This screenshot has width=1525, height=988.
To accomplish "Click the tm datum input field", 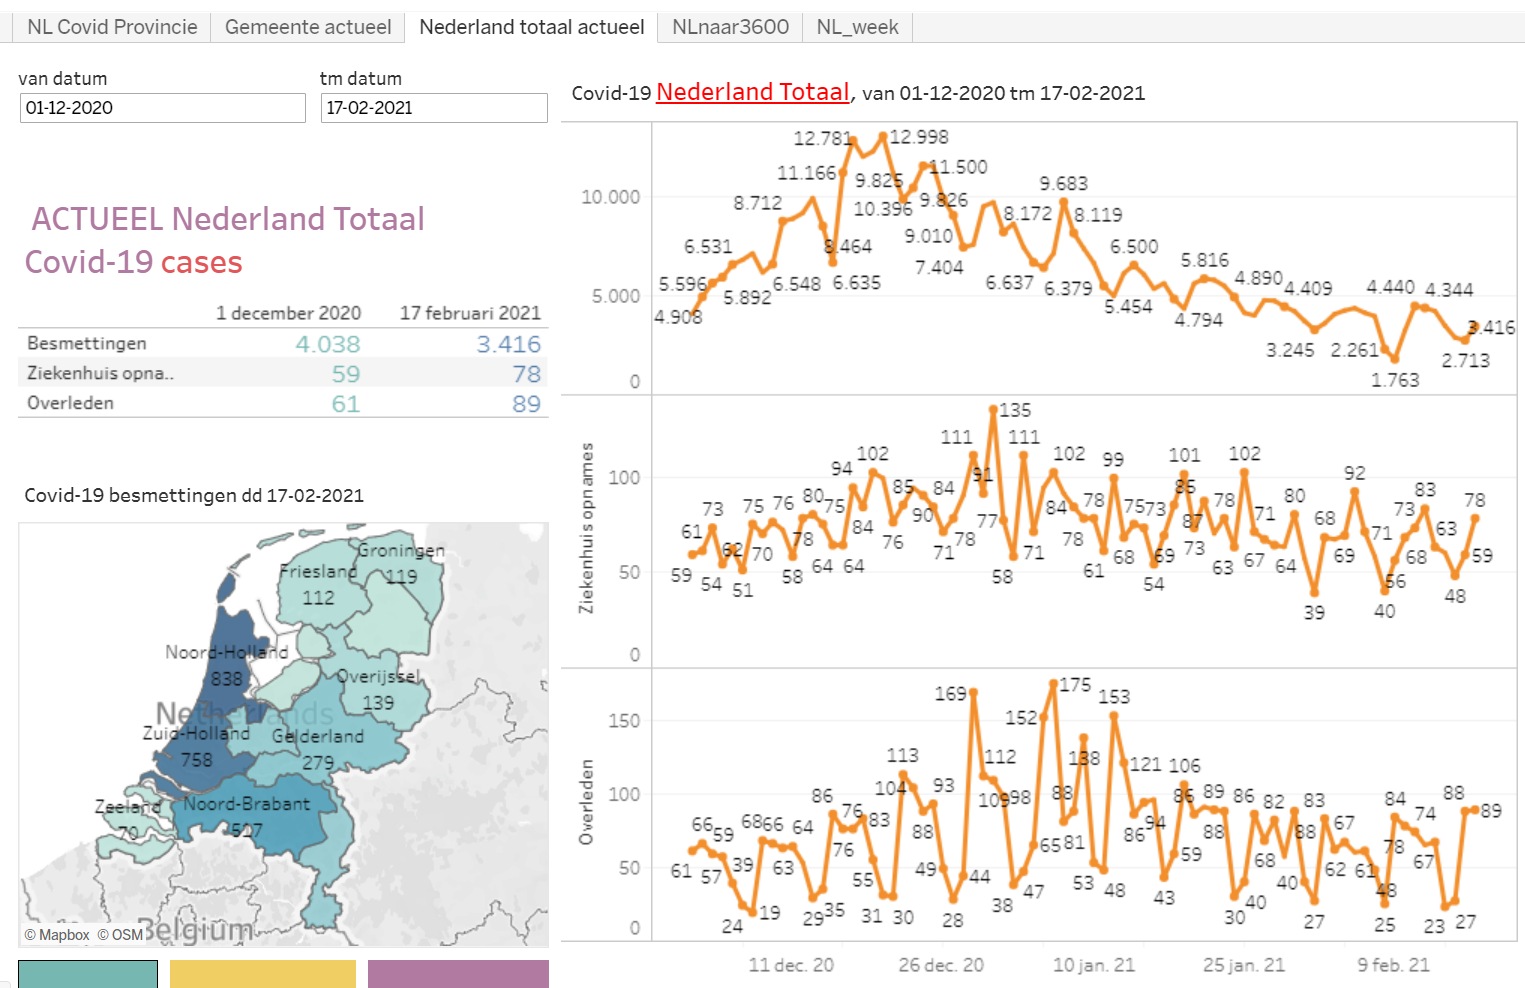I will [x=434, y=108].
